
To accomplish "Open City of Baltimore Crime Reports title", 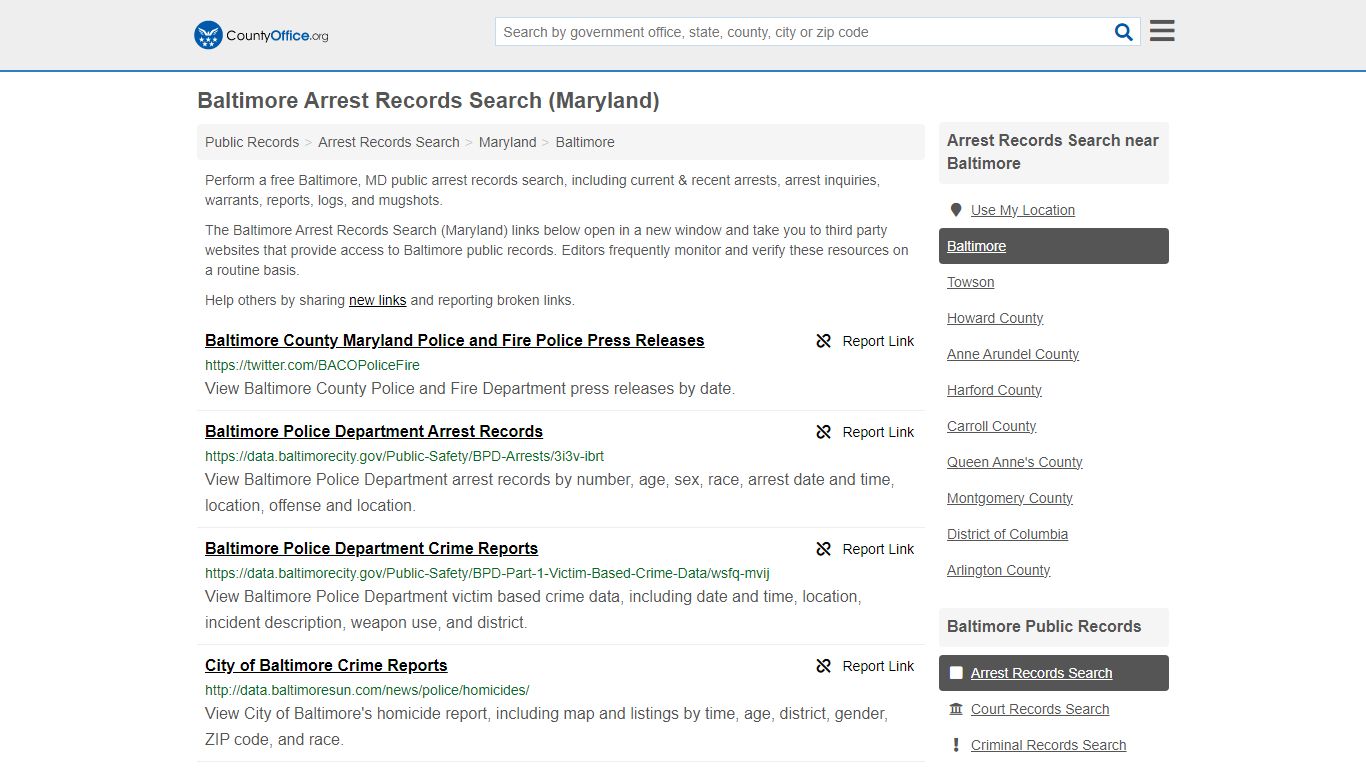I will [x=326, y=665].
